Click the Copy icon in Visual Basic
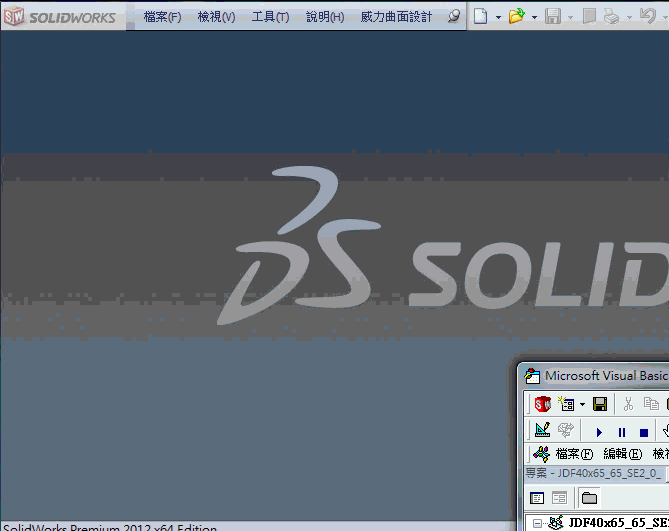Screen dimensions: 669x531 pyautogui.click(x=651, y=403)
